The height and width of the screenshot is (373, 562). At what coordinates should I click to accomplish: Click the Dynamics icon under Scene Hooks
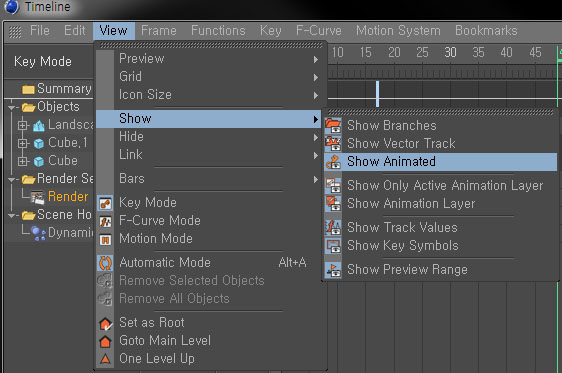[x=38, y=234]
